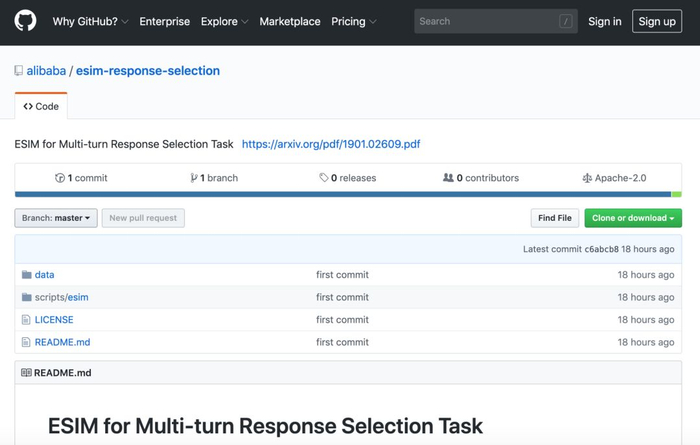This screenshot has height=445, width=700.
Task: Expand the Clone or download menu
Action: click(632, 218)
